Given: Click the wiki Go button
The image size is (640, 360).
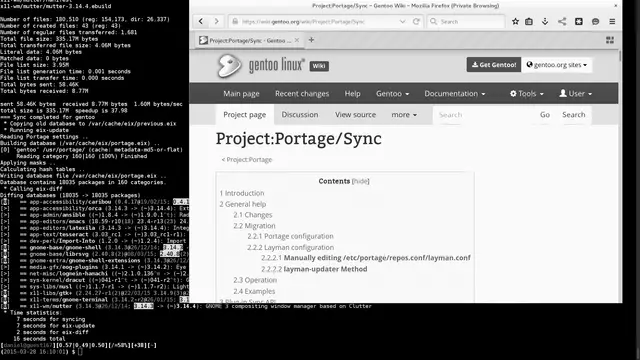Looking at the screenshot, I should (545, 115).
